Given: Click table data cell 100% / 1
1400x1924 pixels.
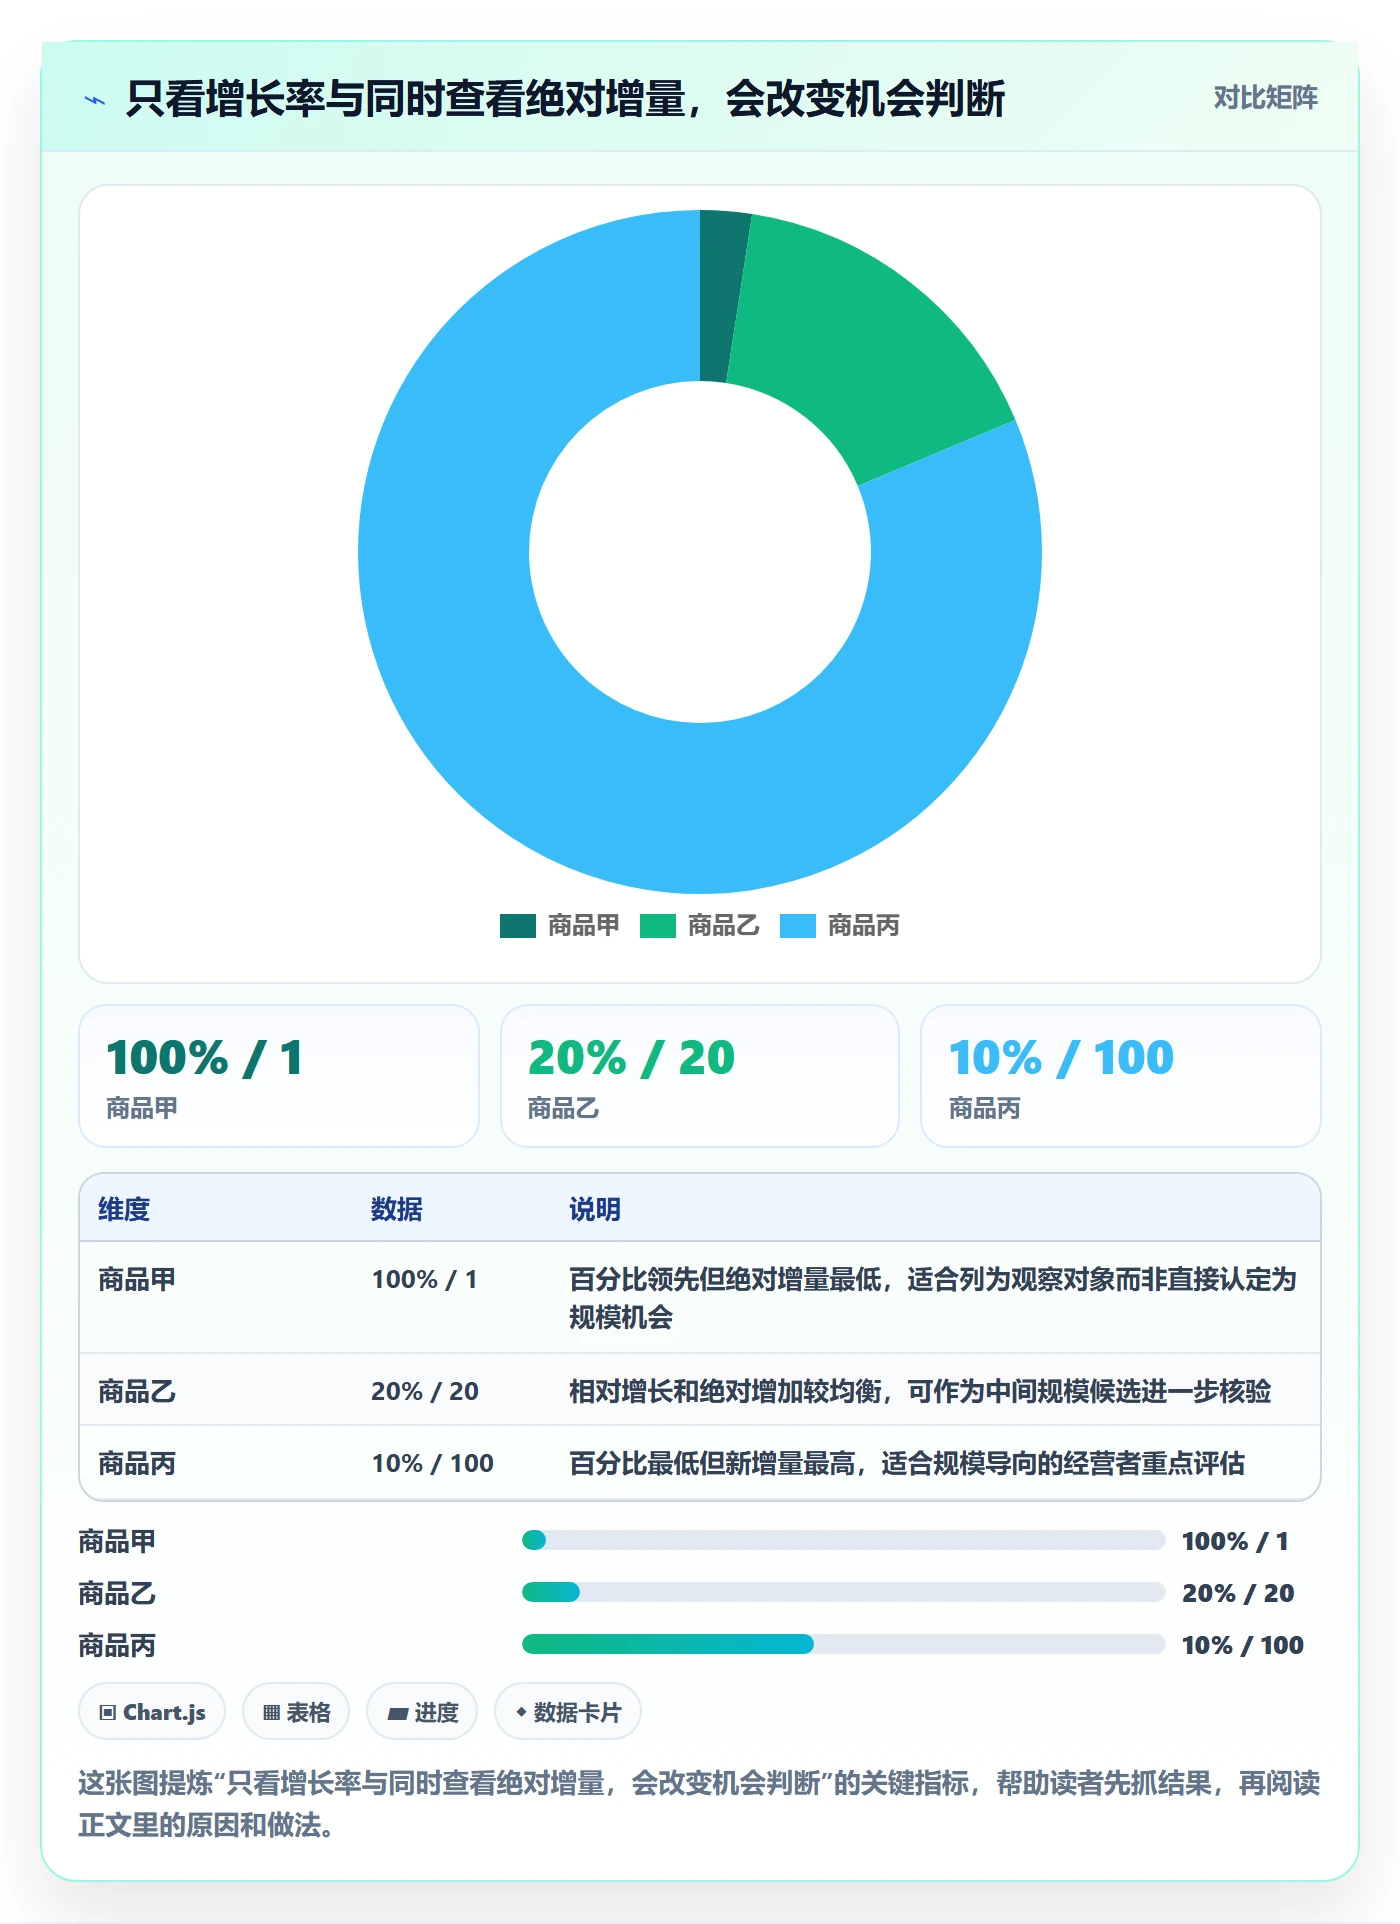Looking at the screenshot, I should [x=424, y=1279].
